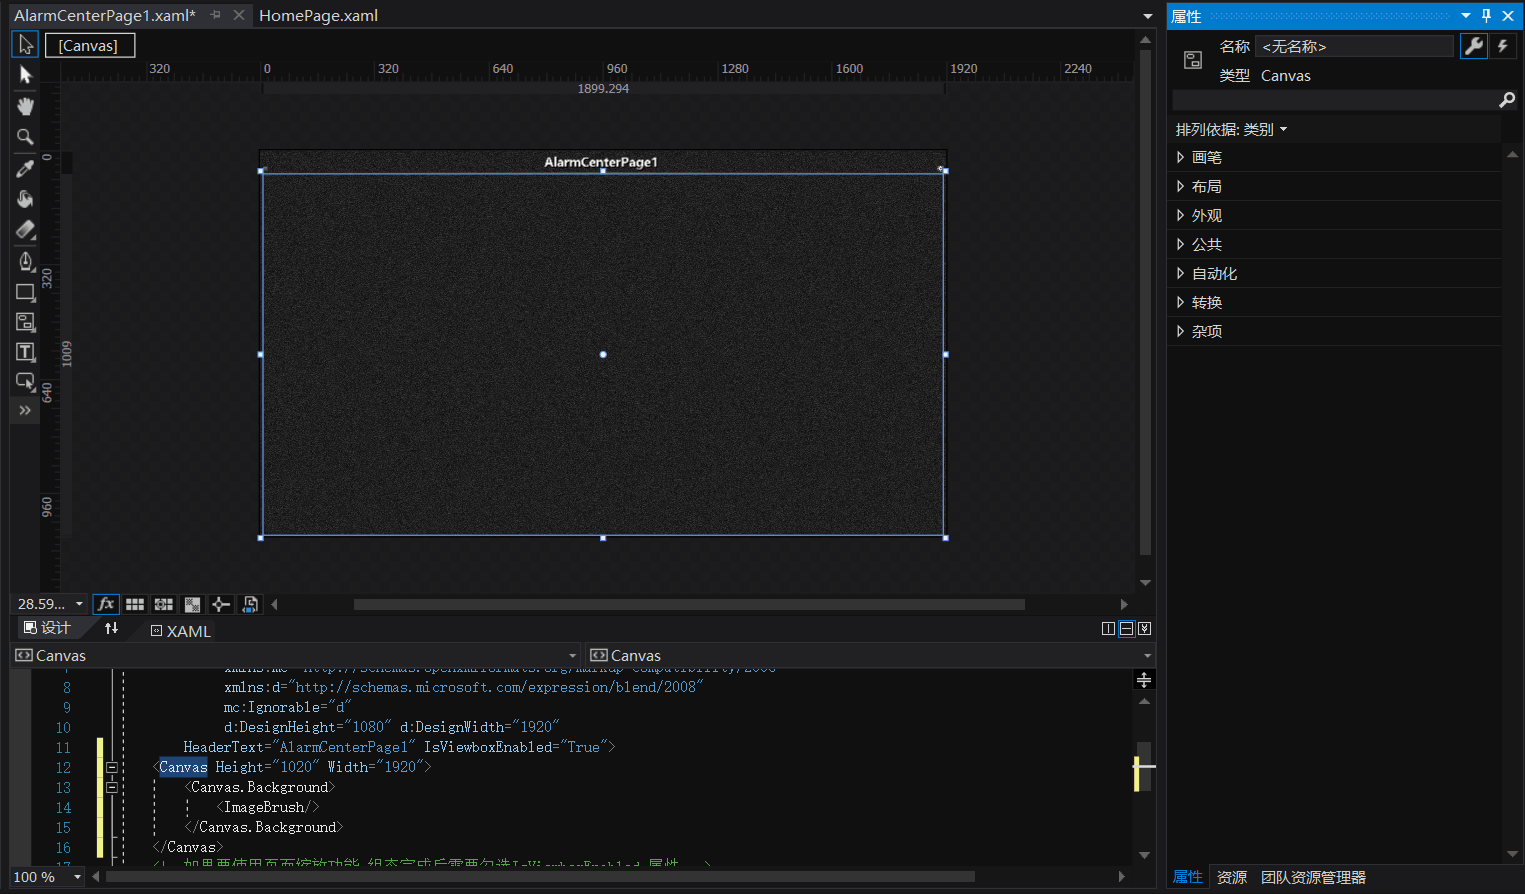The width and height of the screenshot is (1525, 894).
Task: Select the TextBlock text tool
Action: click(x=26, y=352)
